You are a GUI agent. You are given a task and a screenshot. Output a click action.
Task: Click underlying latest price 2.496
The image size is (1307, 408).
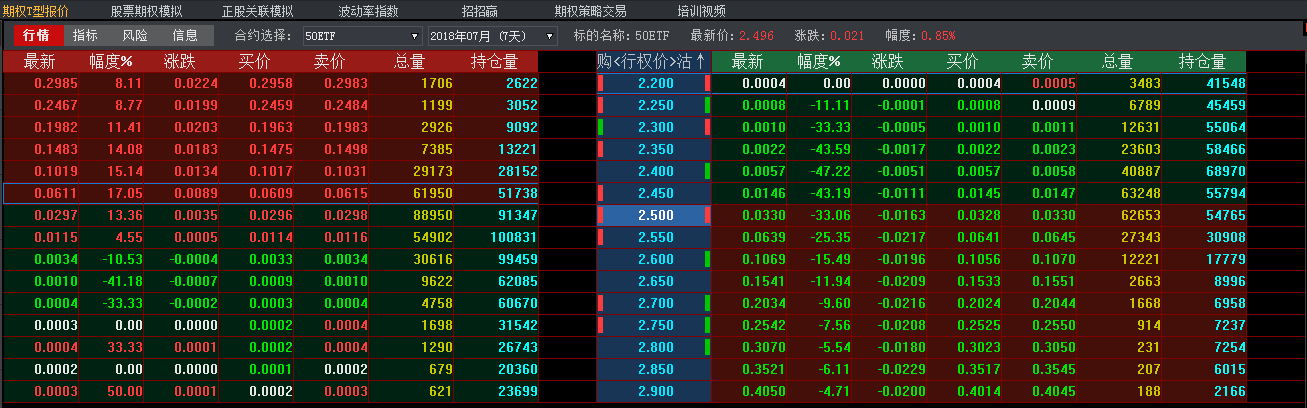[756, 35]
